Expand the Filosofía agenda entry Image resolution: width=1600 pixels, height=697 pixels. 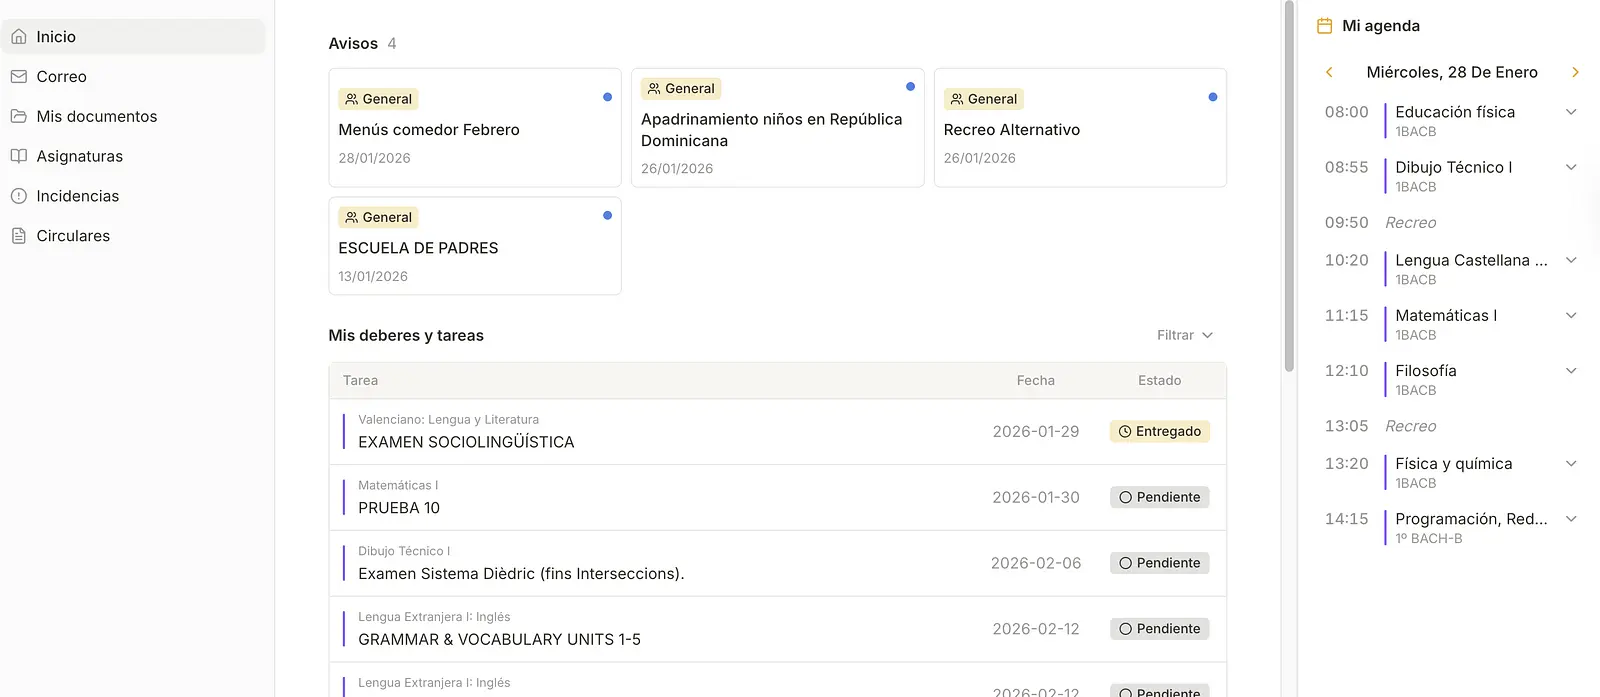(1571, 371)
